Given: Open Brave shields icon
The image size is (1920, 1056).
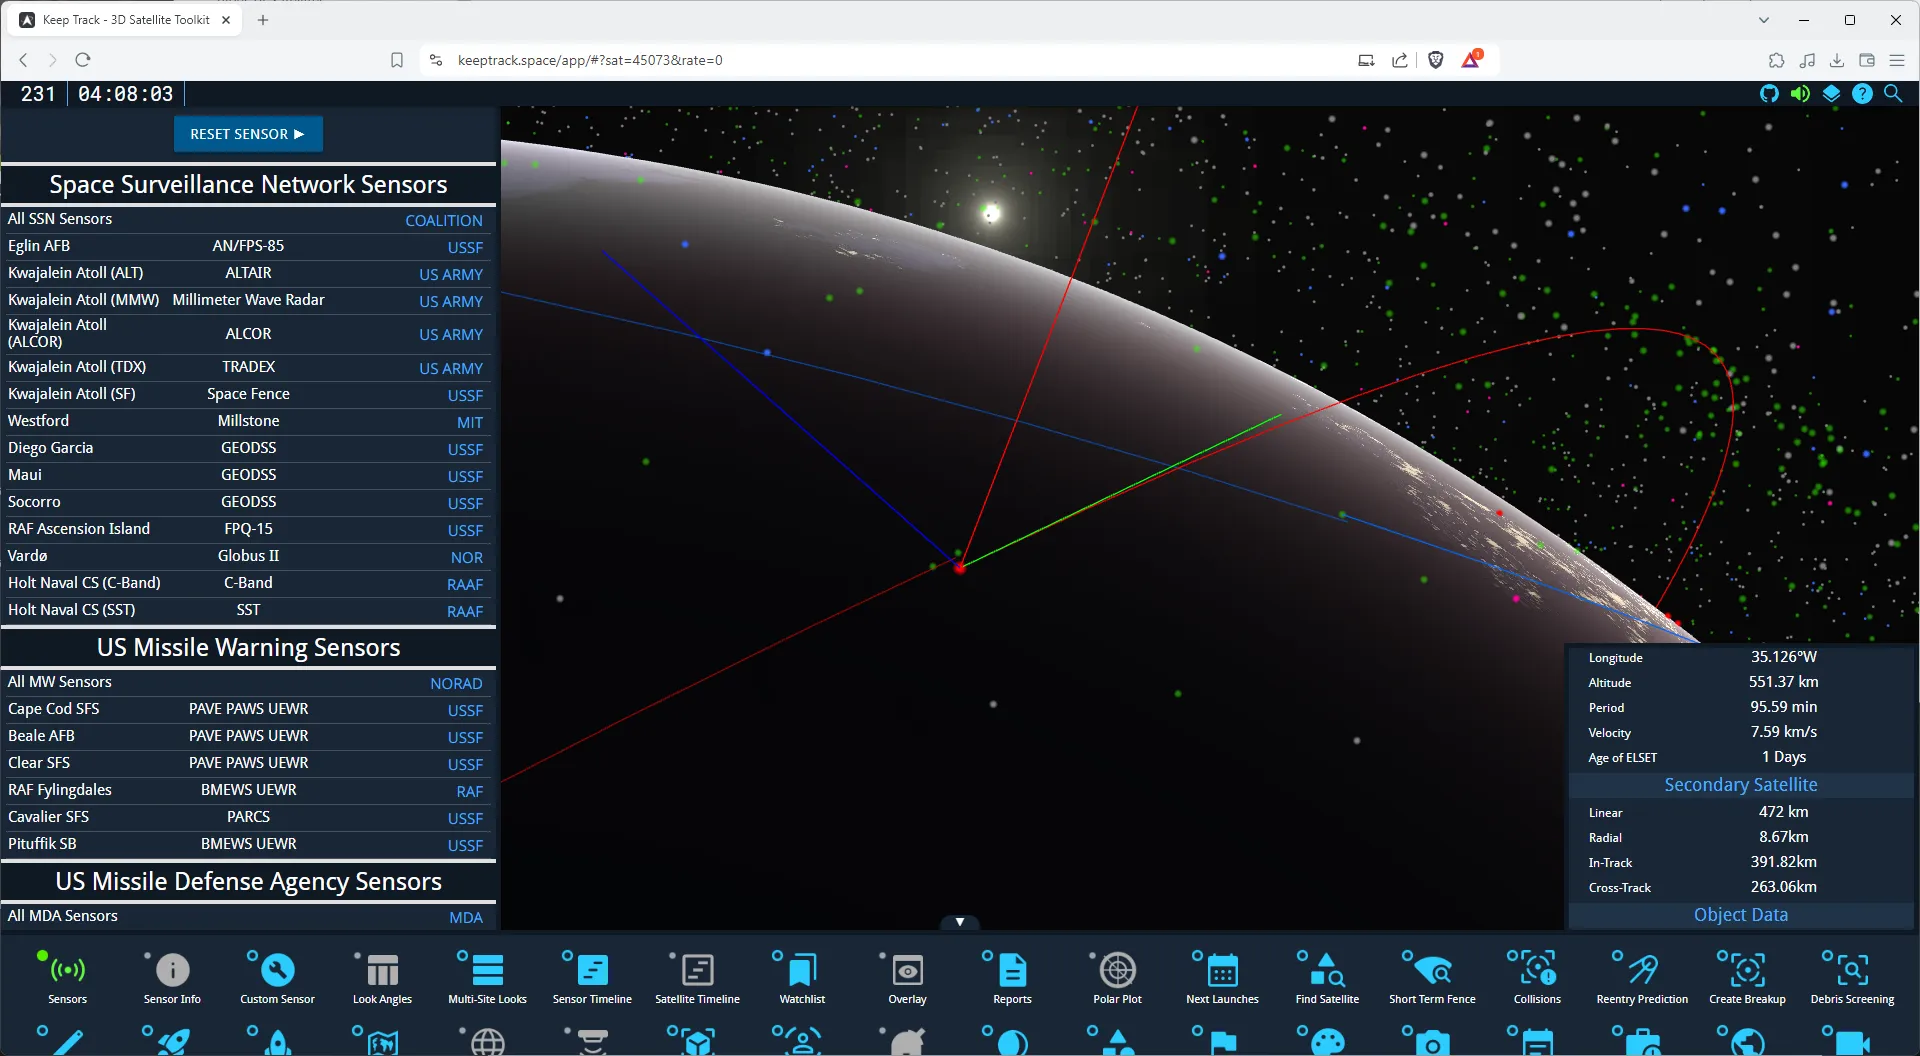Looking at the screenshot, I should (1436, 60).
